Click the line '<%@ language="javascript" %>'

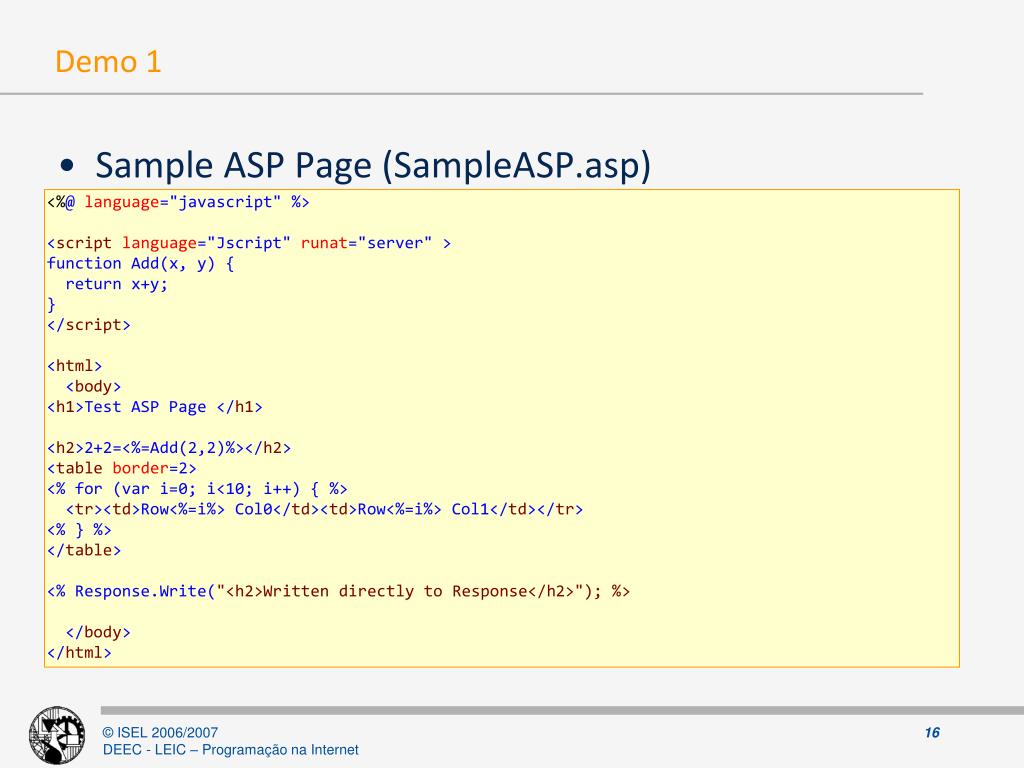click(x=178, y=202)
